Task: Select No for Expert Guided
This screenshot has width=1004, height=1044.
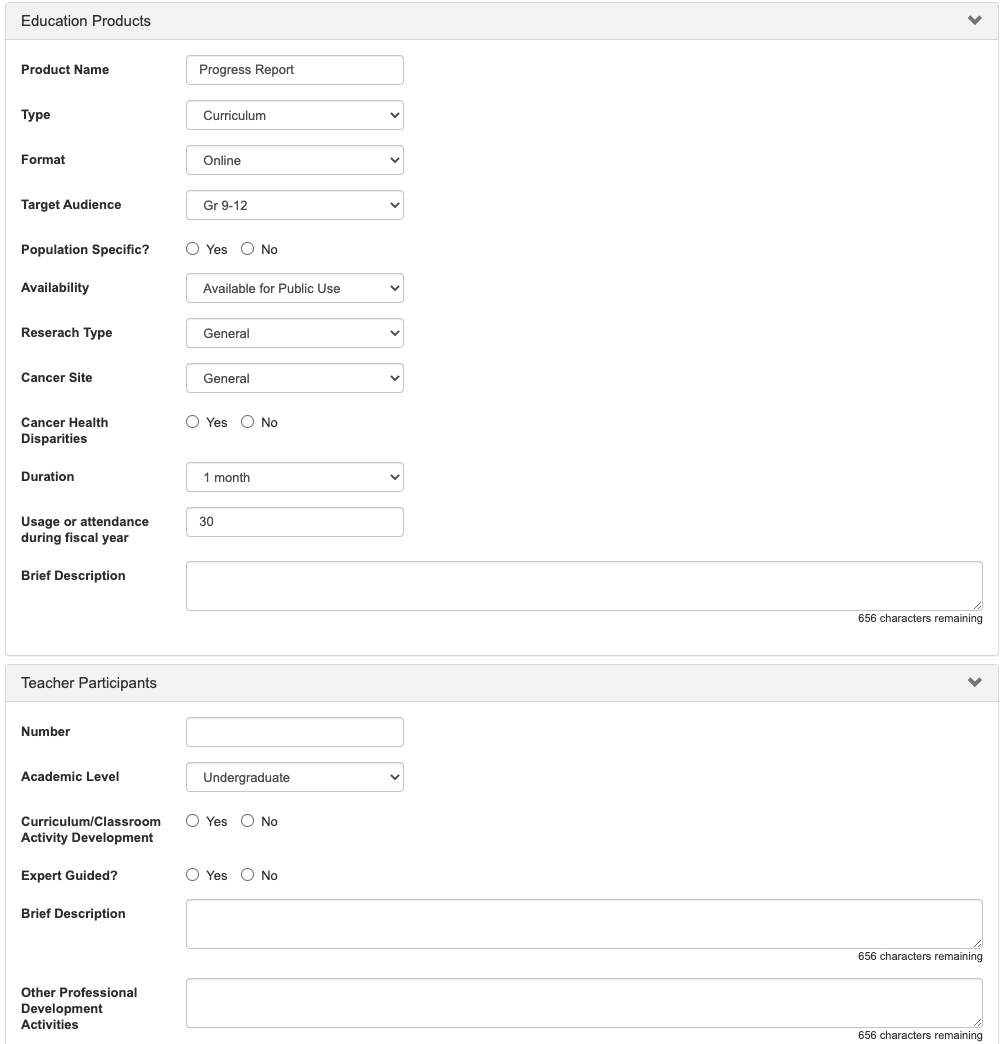Action: pos(247,875)
